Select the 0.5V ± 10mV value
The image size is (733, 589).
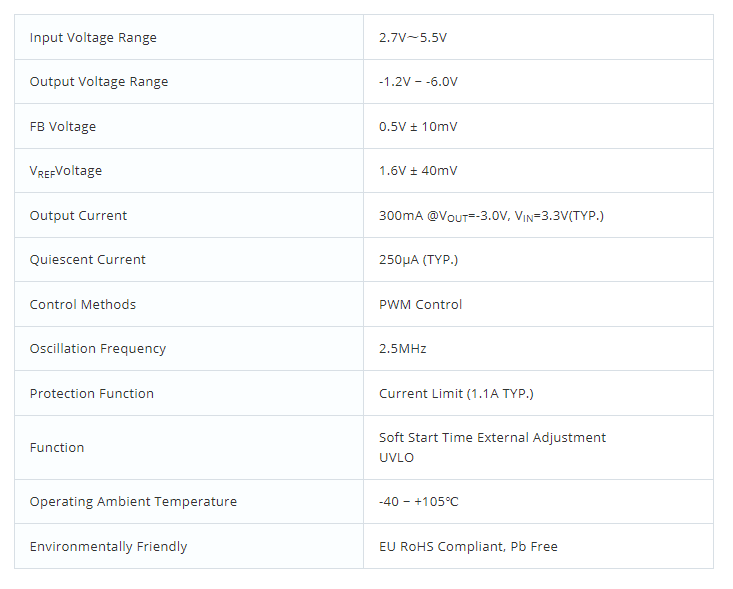click(x=418, y=127)
